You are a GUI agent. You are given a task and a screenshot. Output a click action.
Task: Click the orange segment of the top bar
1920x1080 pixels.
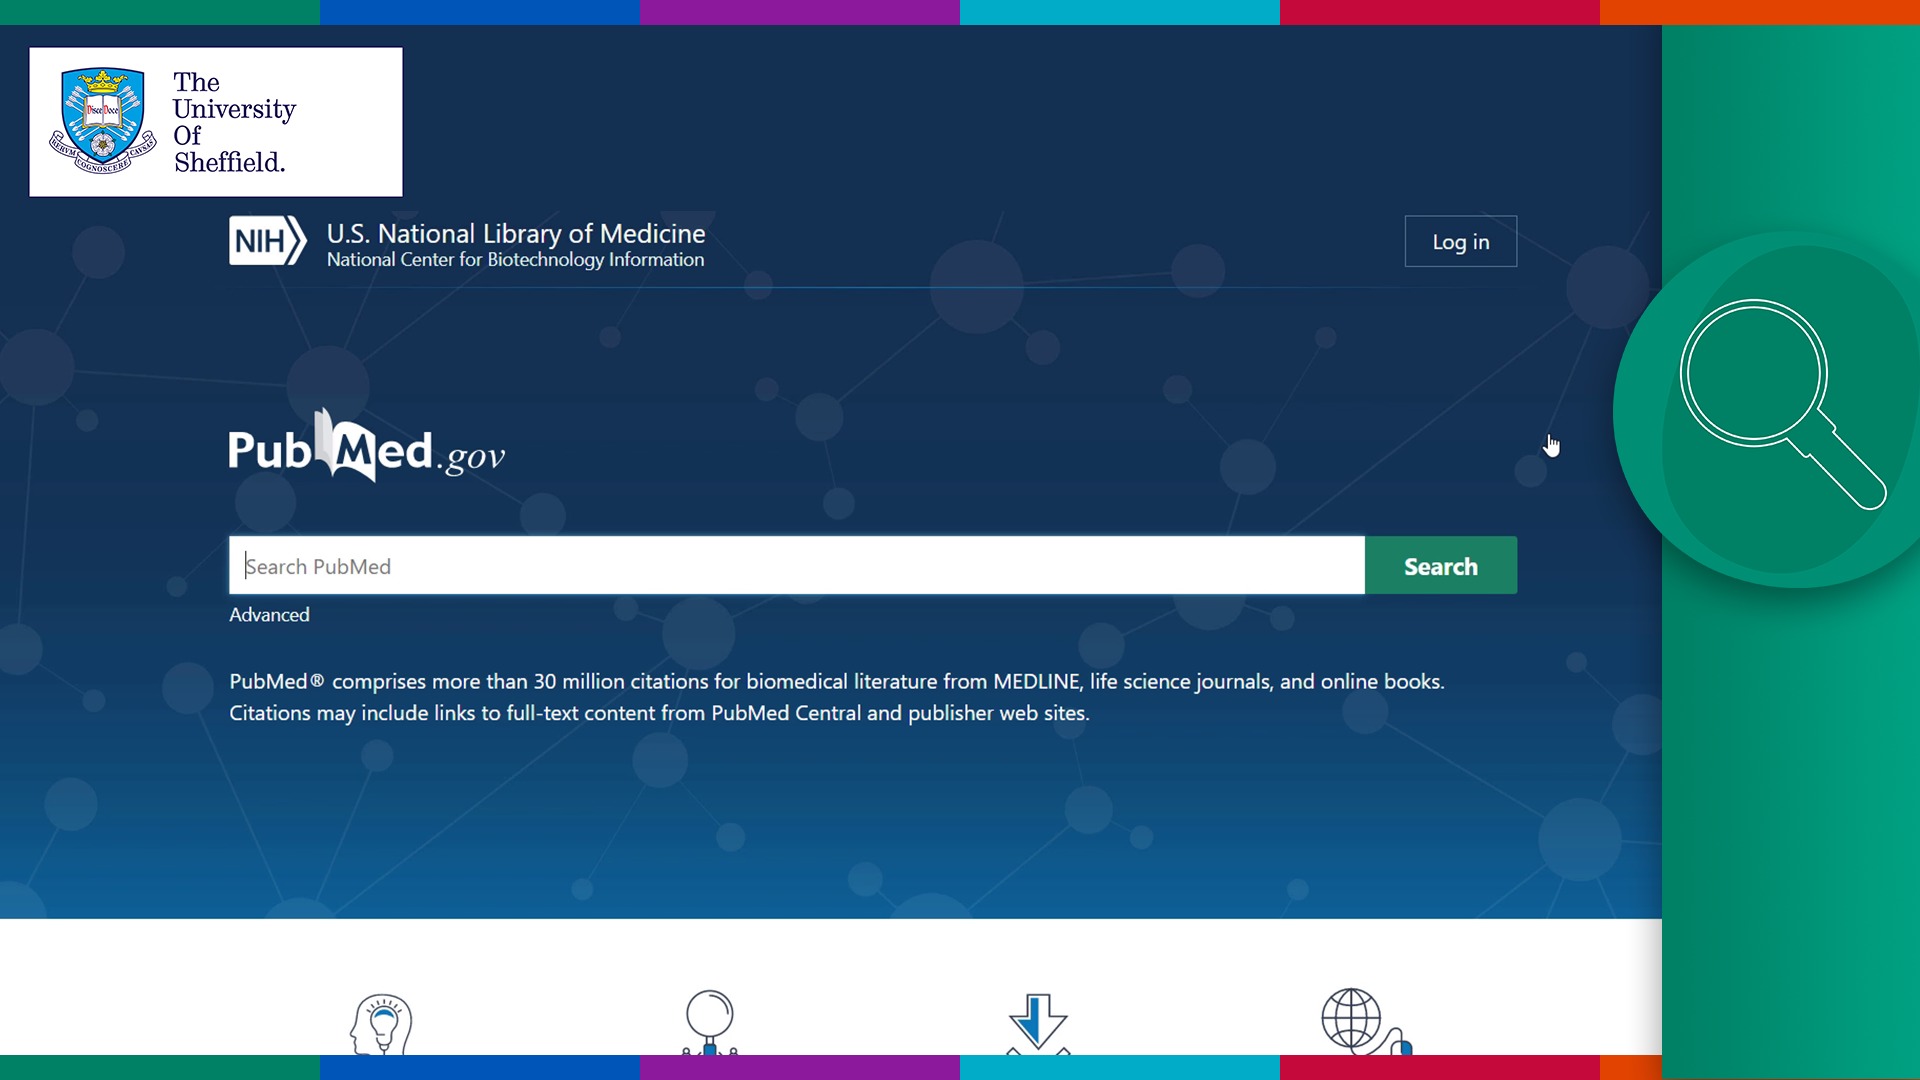1759,12
